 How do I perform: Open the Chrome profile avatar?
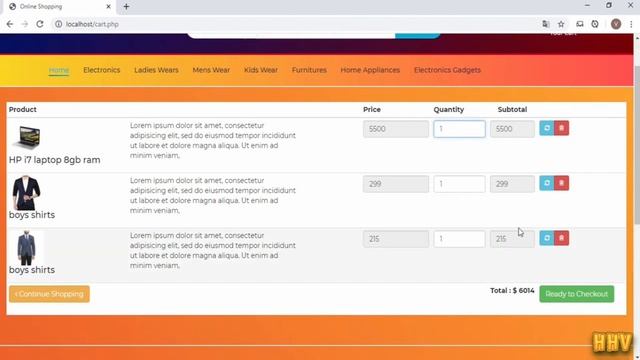616,24
